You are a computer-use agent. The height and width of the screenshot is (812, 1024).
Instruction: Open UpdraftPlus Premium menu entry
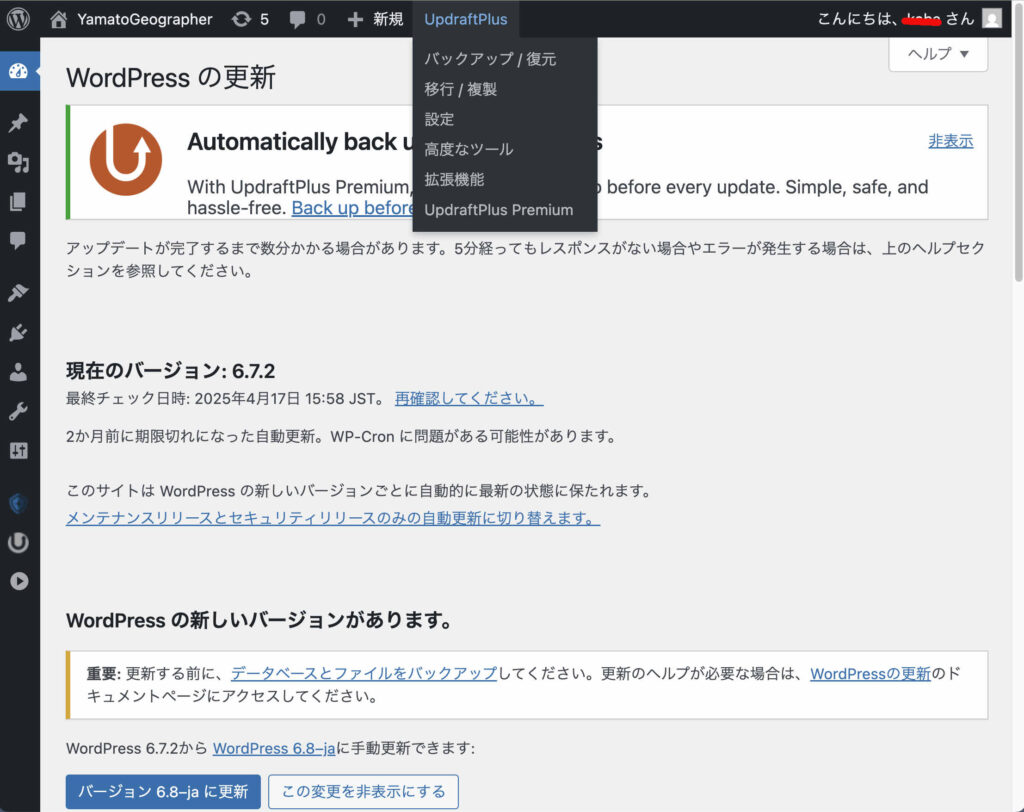point(499,210)
